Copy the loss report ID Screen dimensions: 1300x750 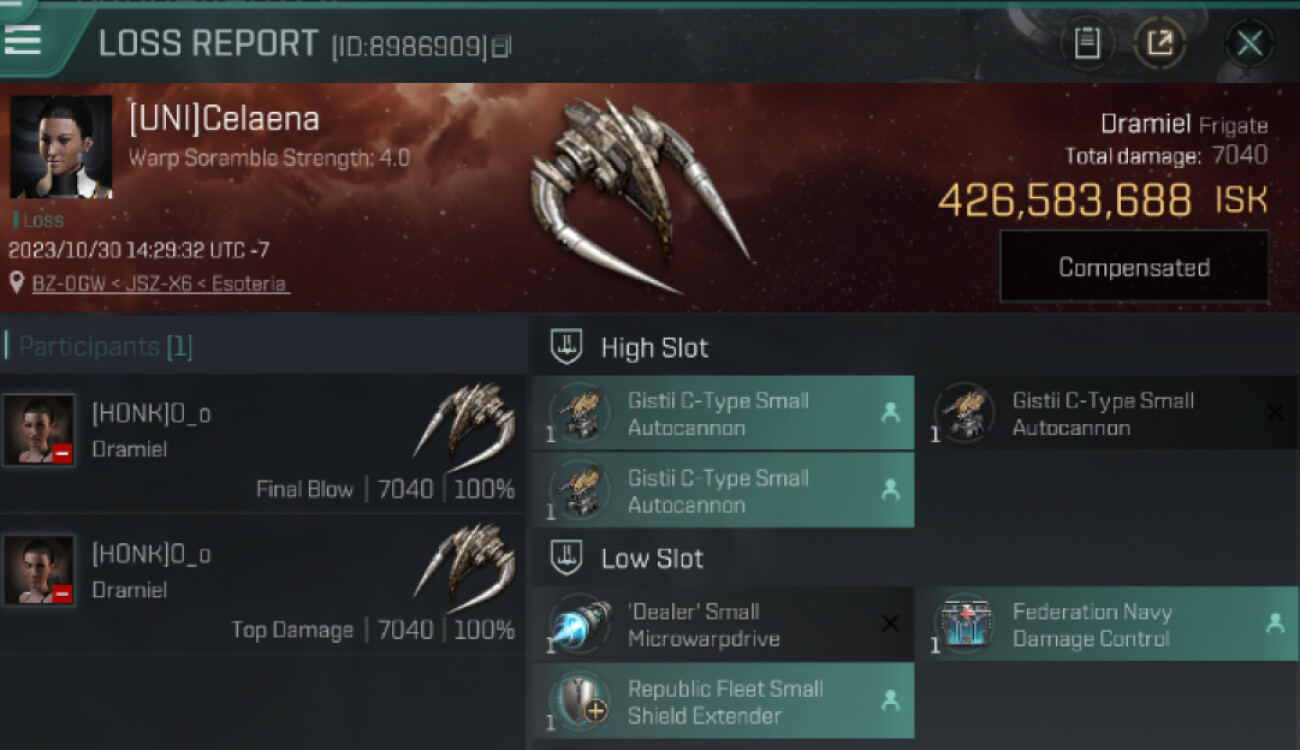tap(502, 46)
